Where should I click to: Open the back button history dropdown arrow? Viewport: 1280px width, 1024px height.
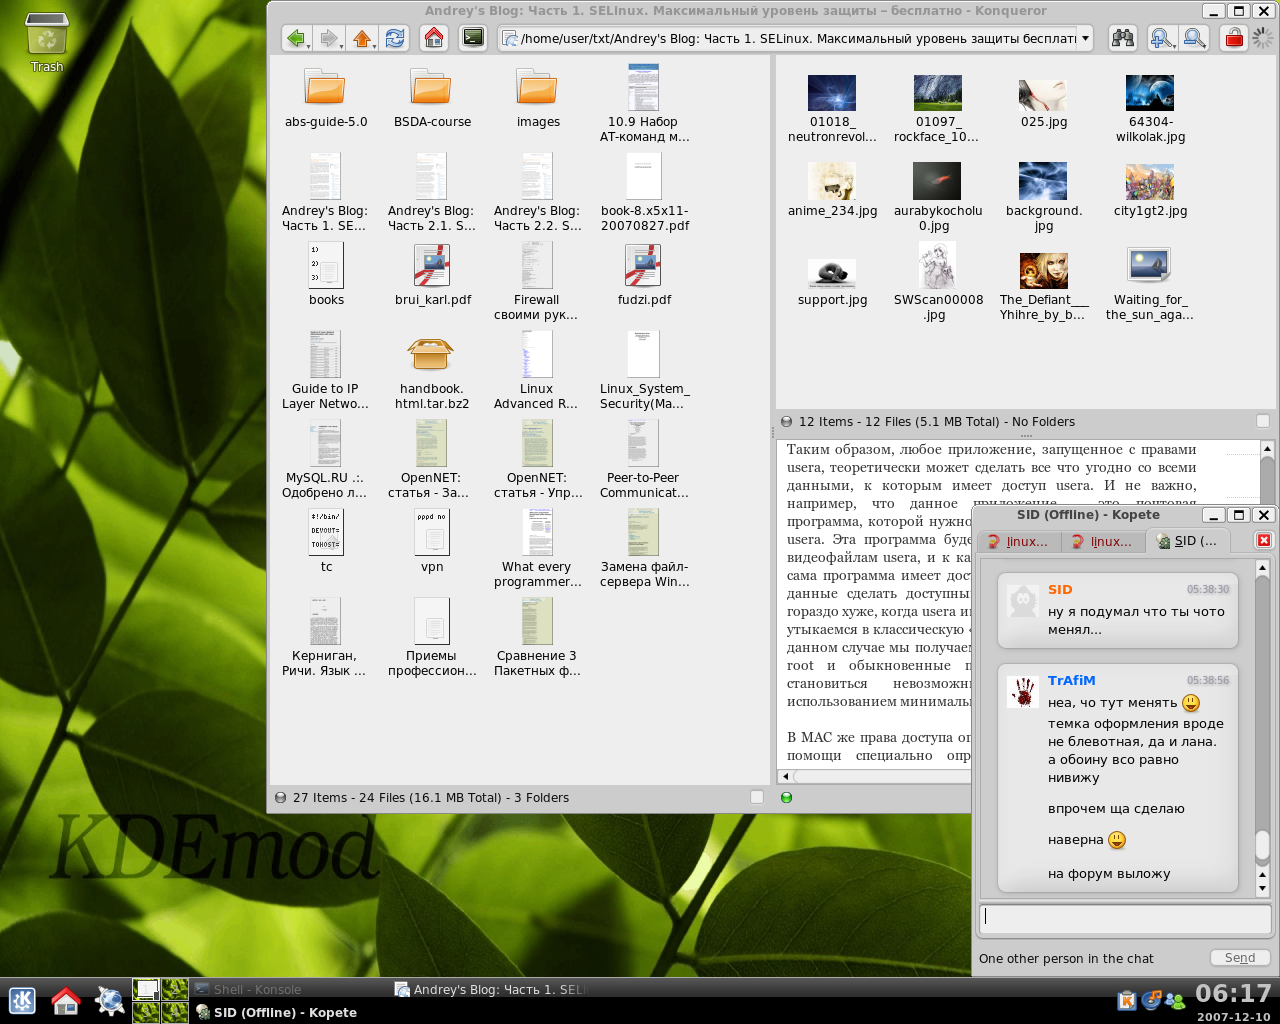click(x=308, y=45)
